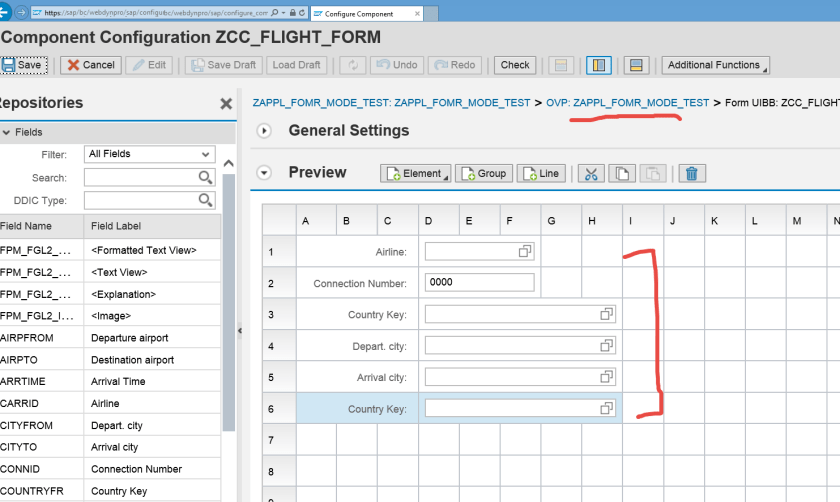Click the Field Label column header
The width and height of the screenshot is (840, 502).
152,226
